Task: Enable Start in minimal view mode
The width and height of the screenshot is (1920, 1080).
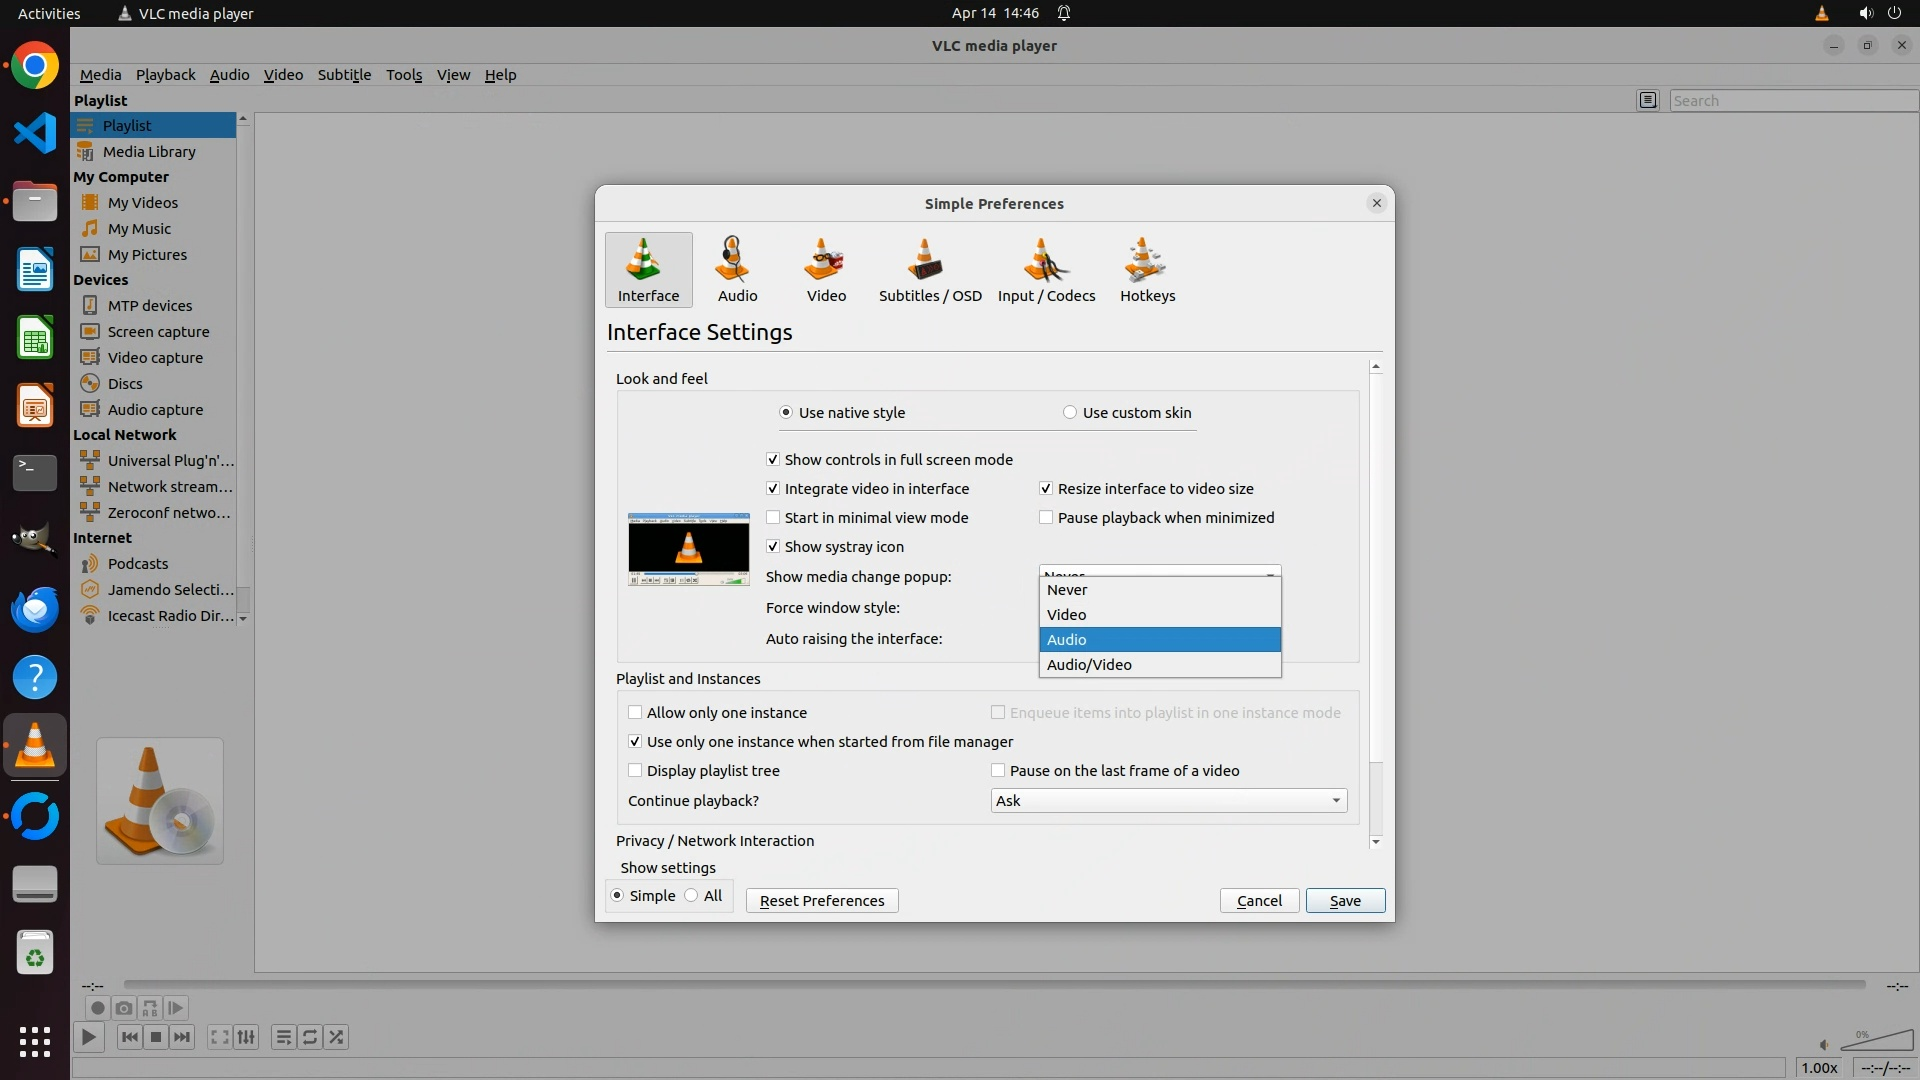Action: tap(773, 518)
